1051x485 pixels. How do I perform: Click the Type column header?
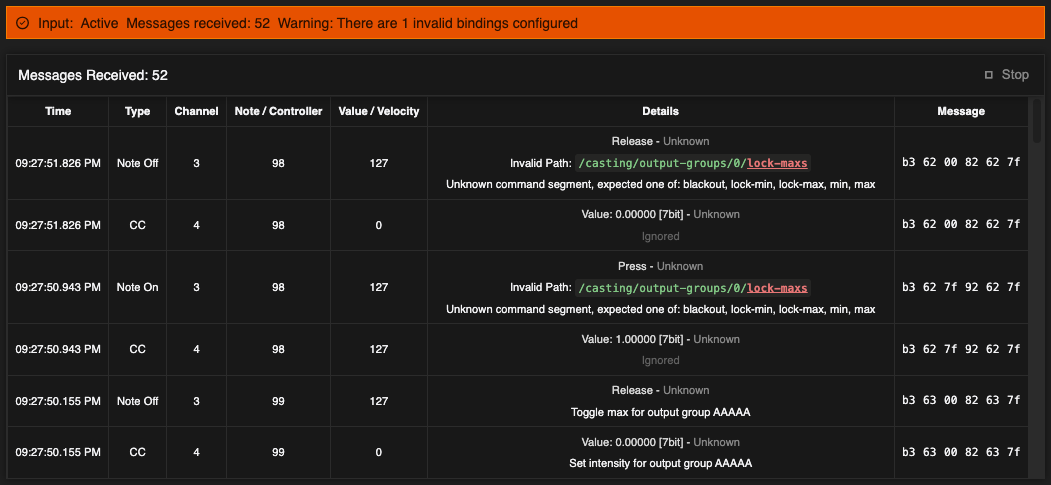click(x=137, y=111)
